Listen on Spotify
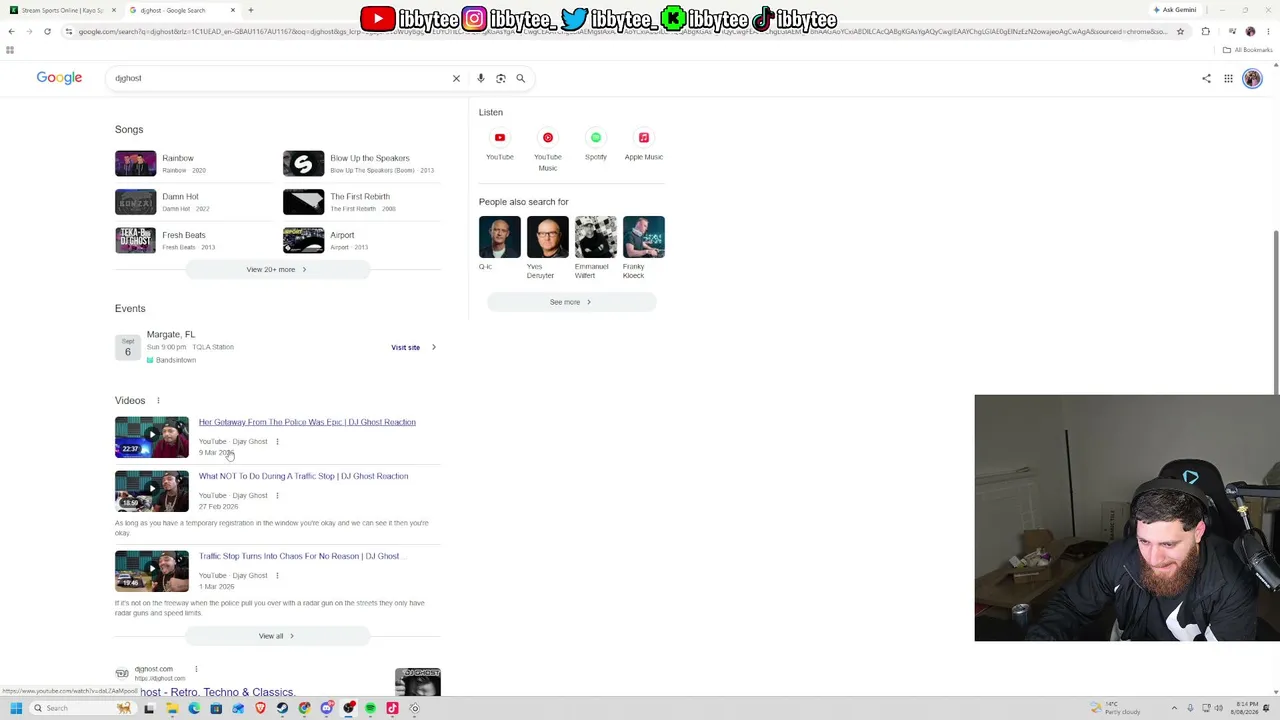 click(596, 144)
